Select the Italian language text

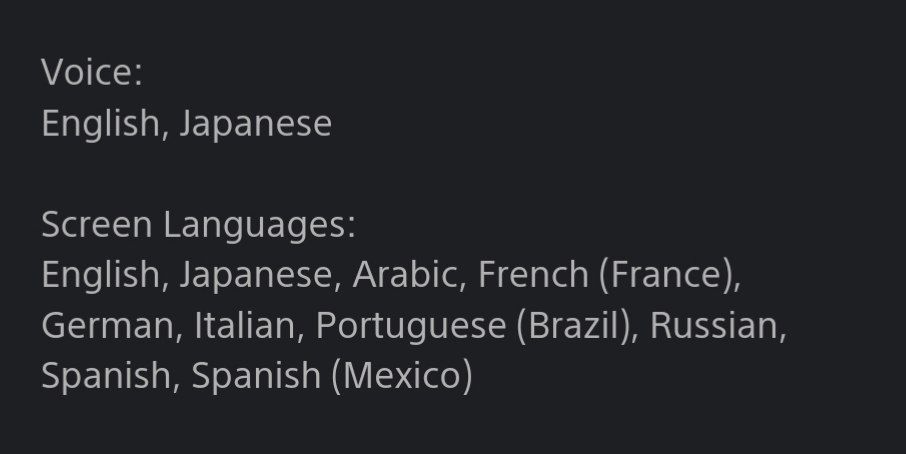[245, 325]
